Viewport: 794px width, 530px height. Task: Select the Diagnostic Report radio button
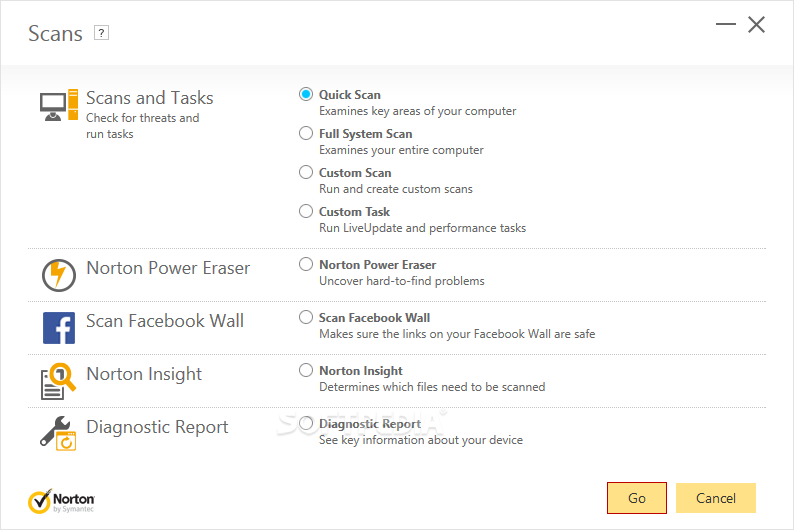pyautogui.click(x=306, y=423)
